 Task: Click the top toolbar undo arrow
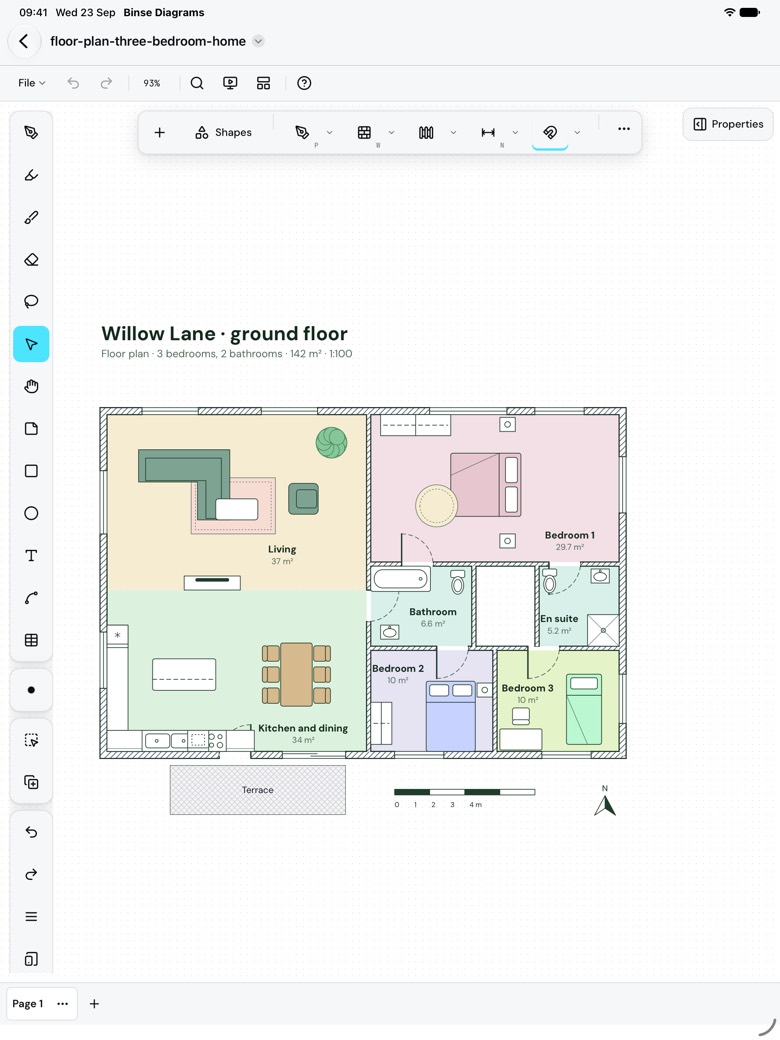pyautogui.click(x=73, y=83)
